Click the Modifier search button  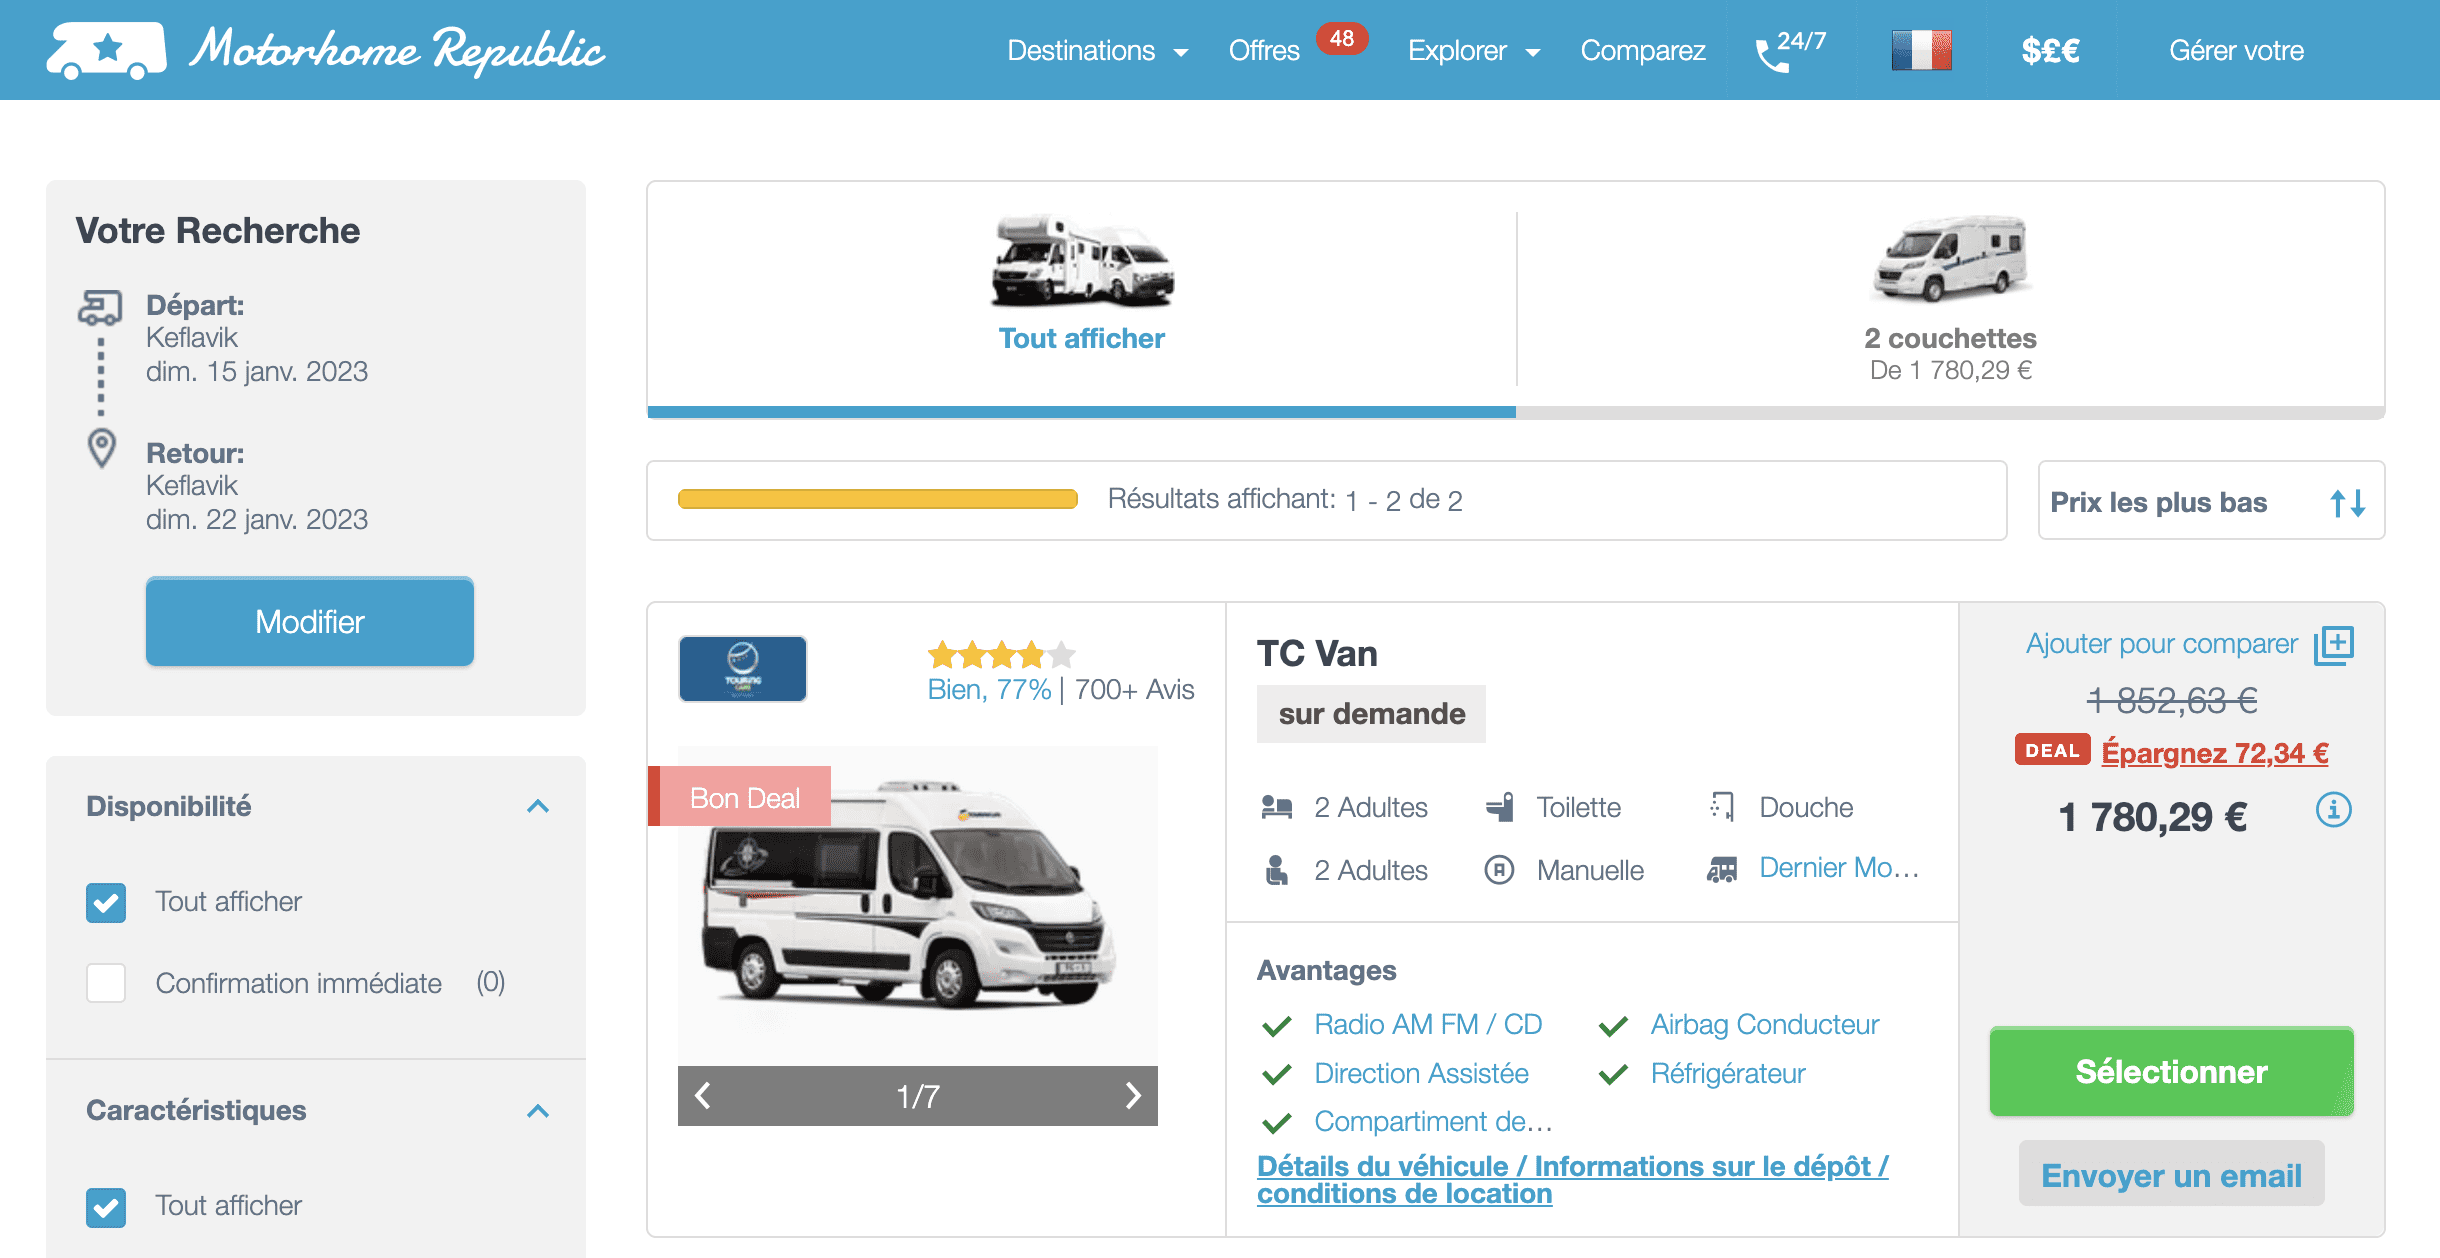[310, 621]
